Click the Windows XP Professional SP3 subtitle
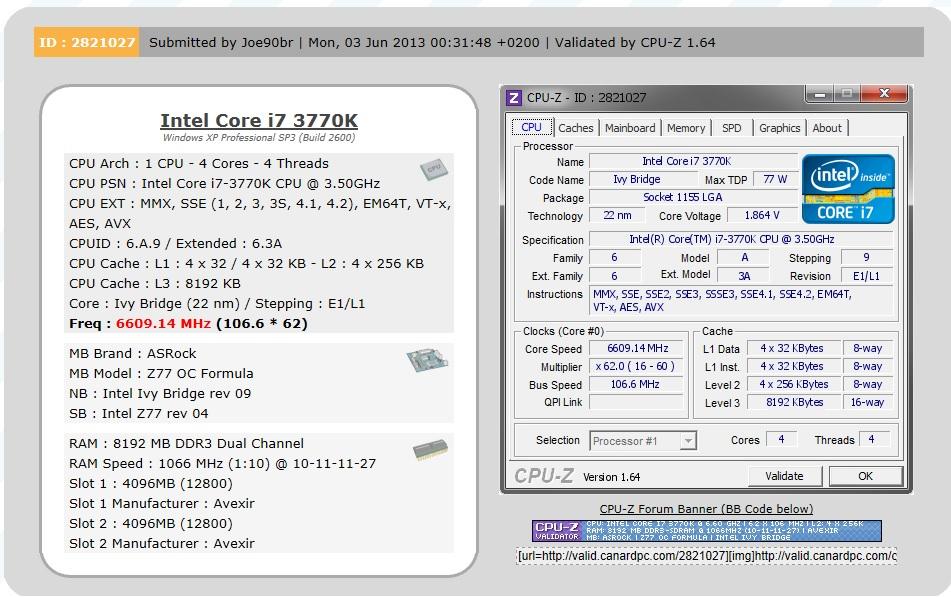This screenshot has height=597, width=951. [259, 138]
